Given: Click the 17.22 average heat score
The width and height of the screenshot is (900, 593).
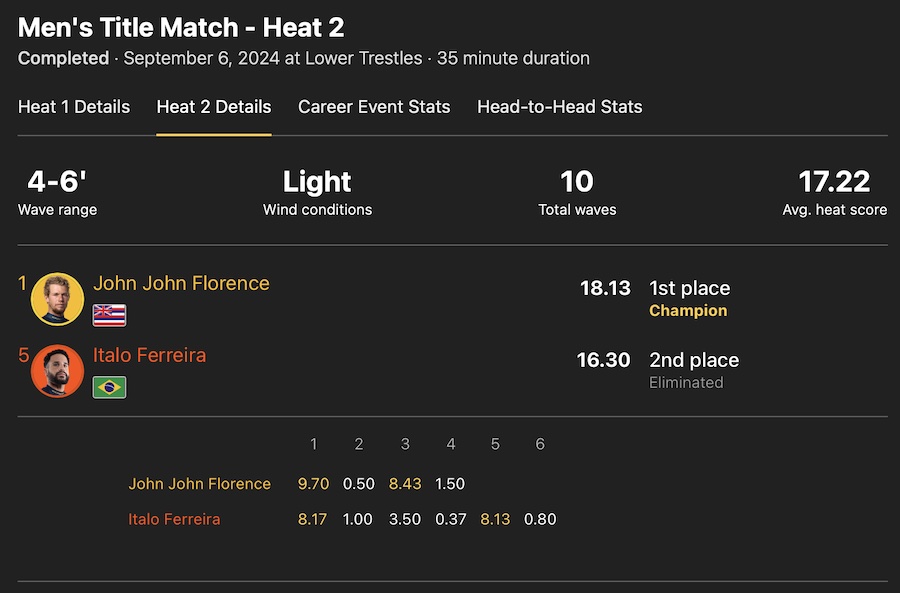Looking at the screenshot, I should (x=834, y=182).
